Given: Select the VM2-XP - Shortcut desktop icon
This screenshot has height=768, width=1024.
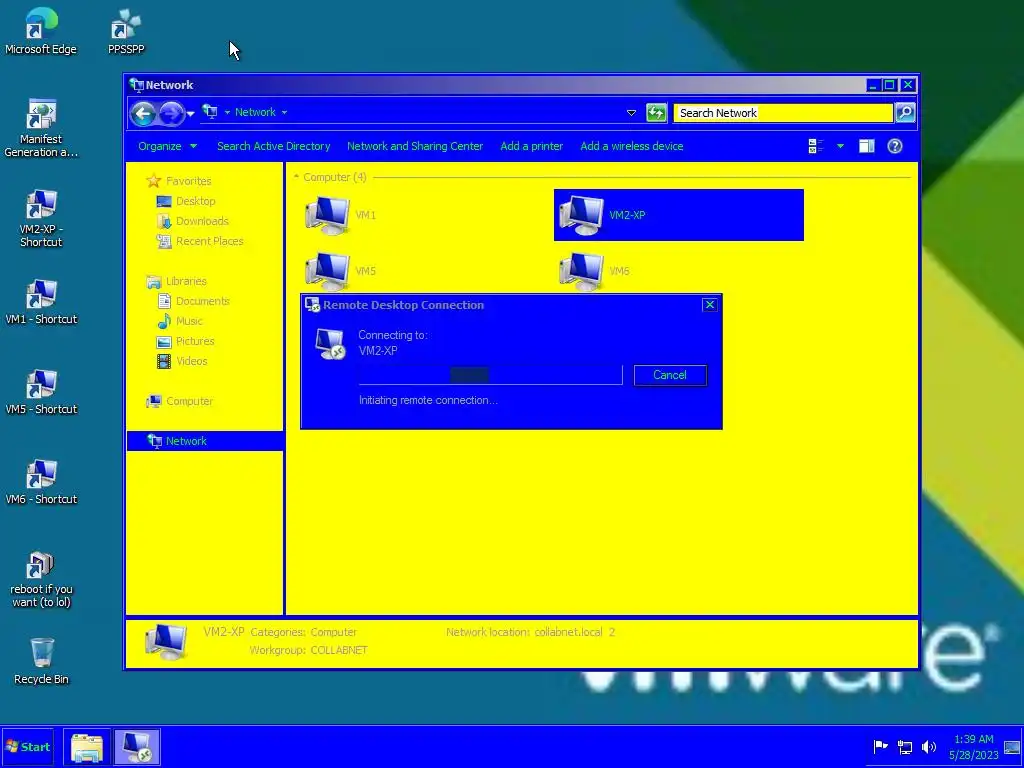Looking at the screenshot, I should pyautogui.click(x=40, y=219).
